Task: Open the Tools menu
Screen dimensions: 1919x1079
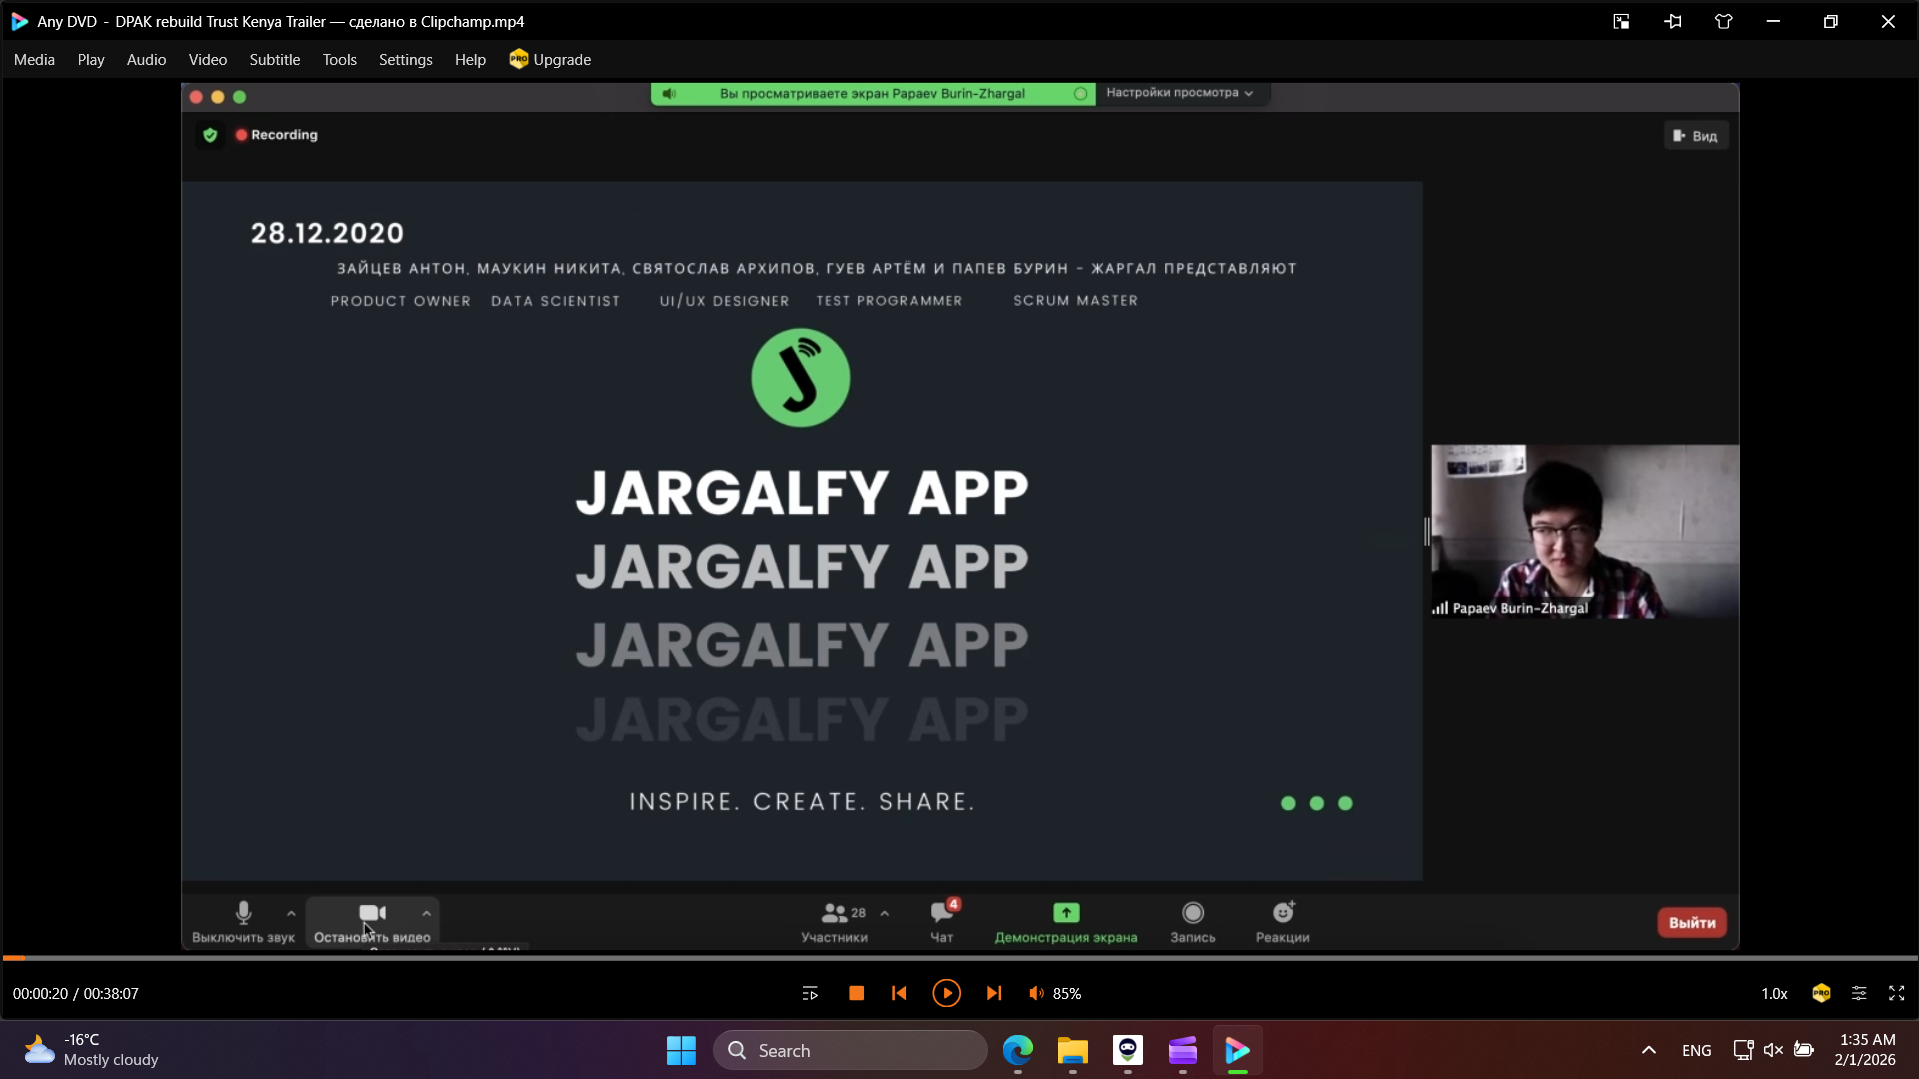Action: [340, 60]
